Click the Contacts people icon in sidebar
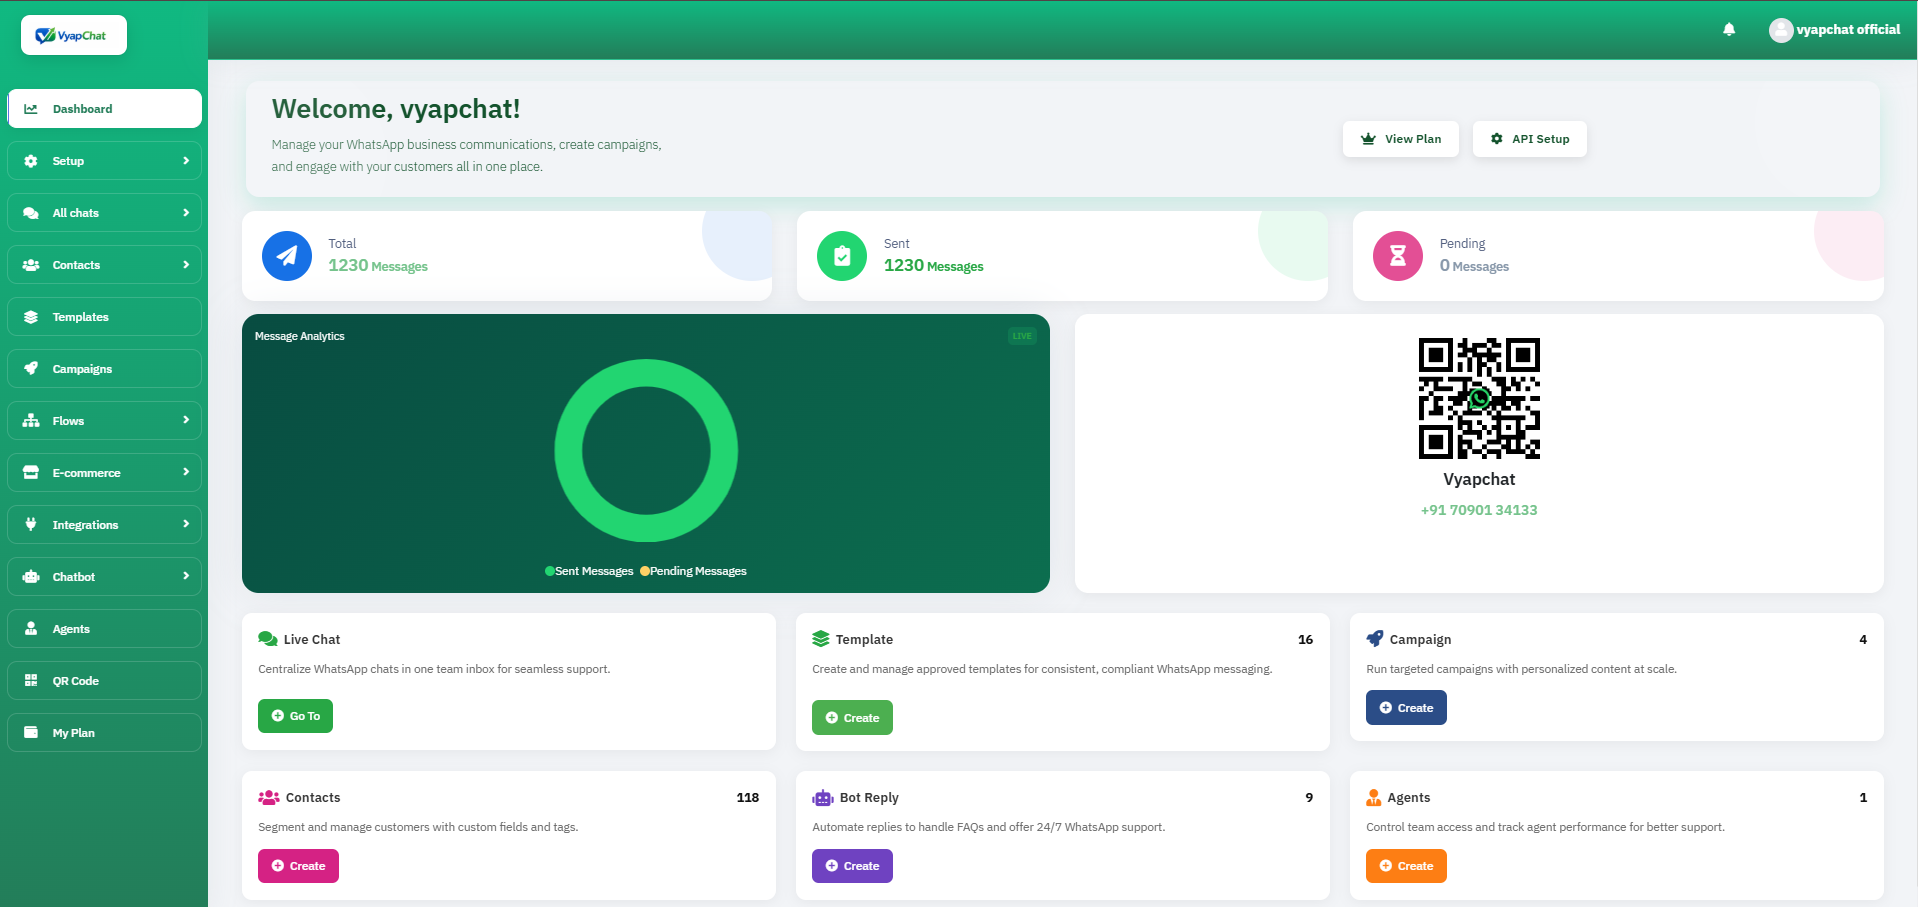 point(31,265)
